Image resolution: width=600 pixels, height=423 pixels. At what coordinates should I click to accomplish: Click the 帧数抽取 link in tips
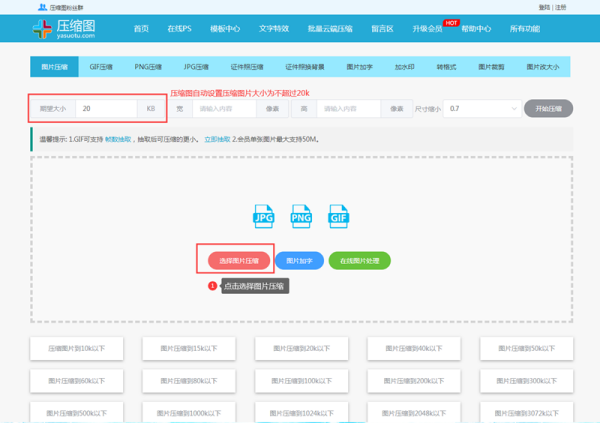[118, 139]
